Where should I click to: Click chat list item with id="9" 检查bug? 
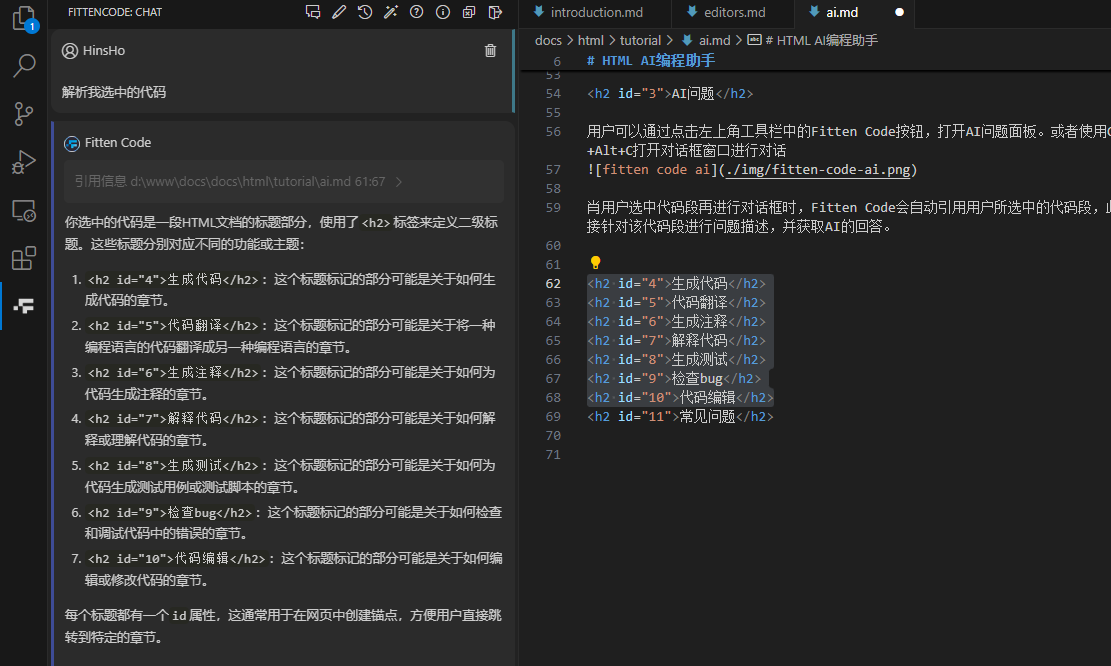pos(291,522)
